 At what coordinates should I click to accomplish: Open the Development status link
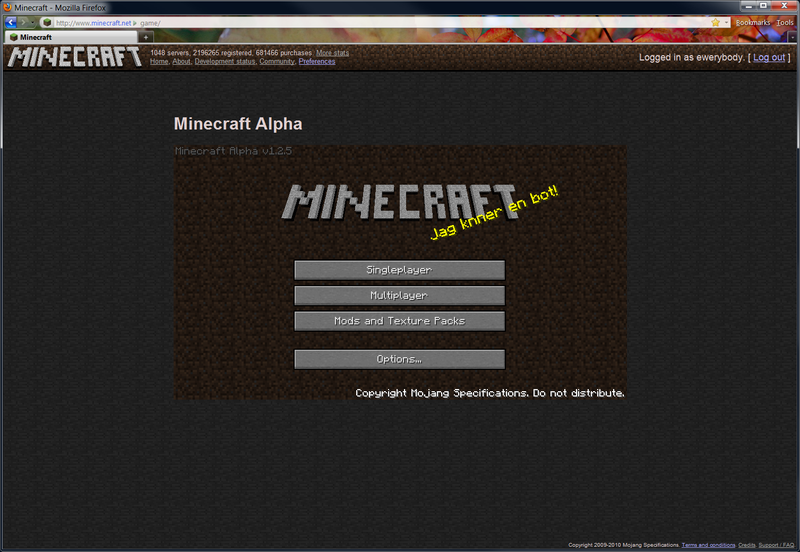tap(224, 62)
